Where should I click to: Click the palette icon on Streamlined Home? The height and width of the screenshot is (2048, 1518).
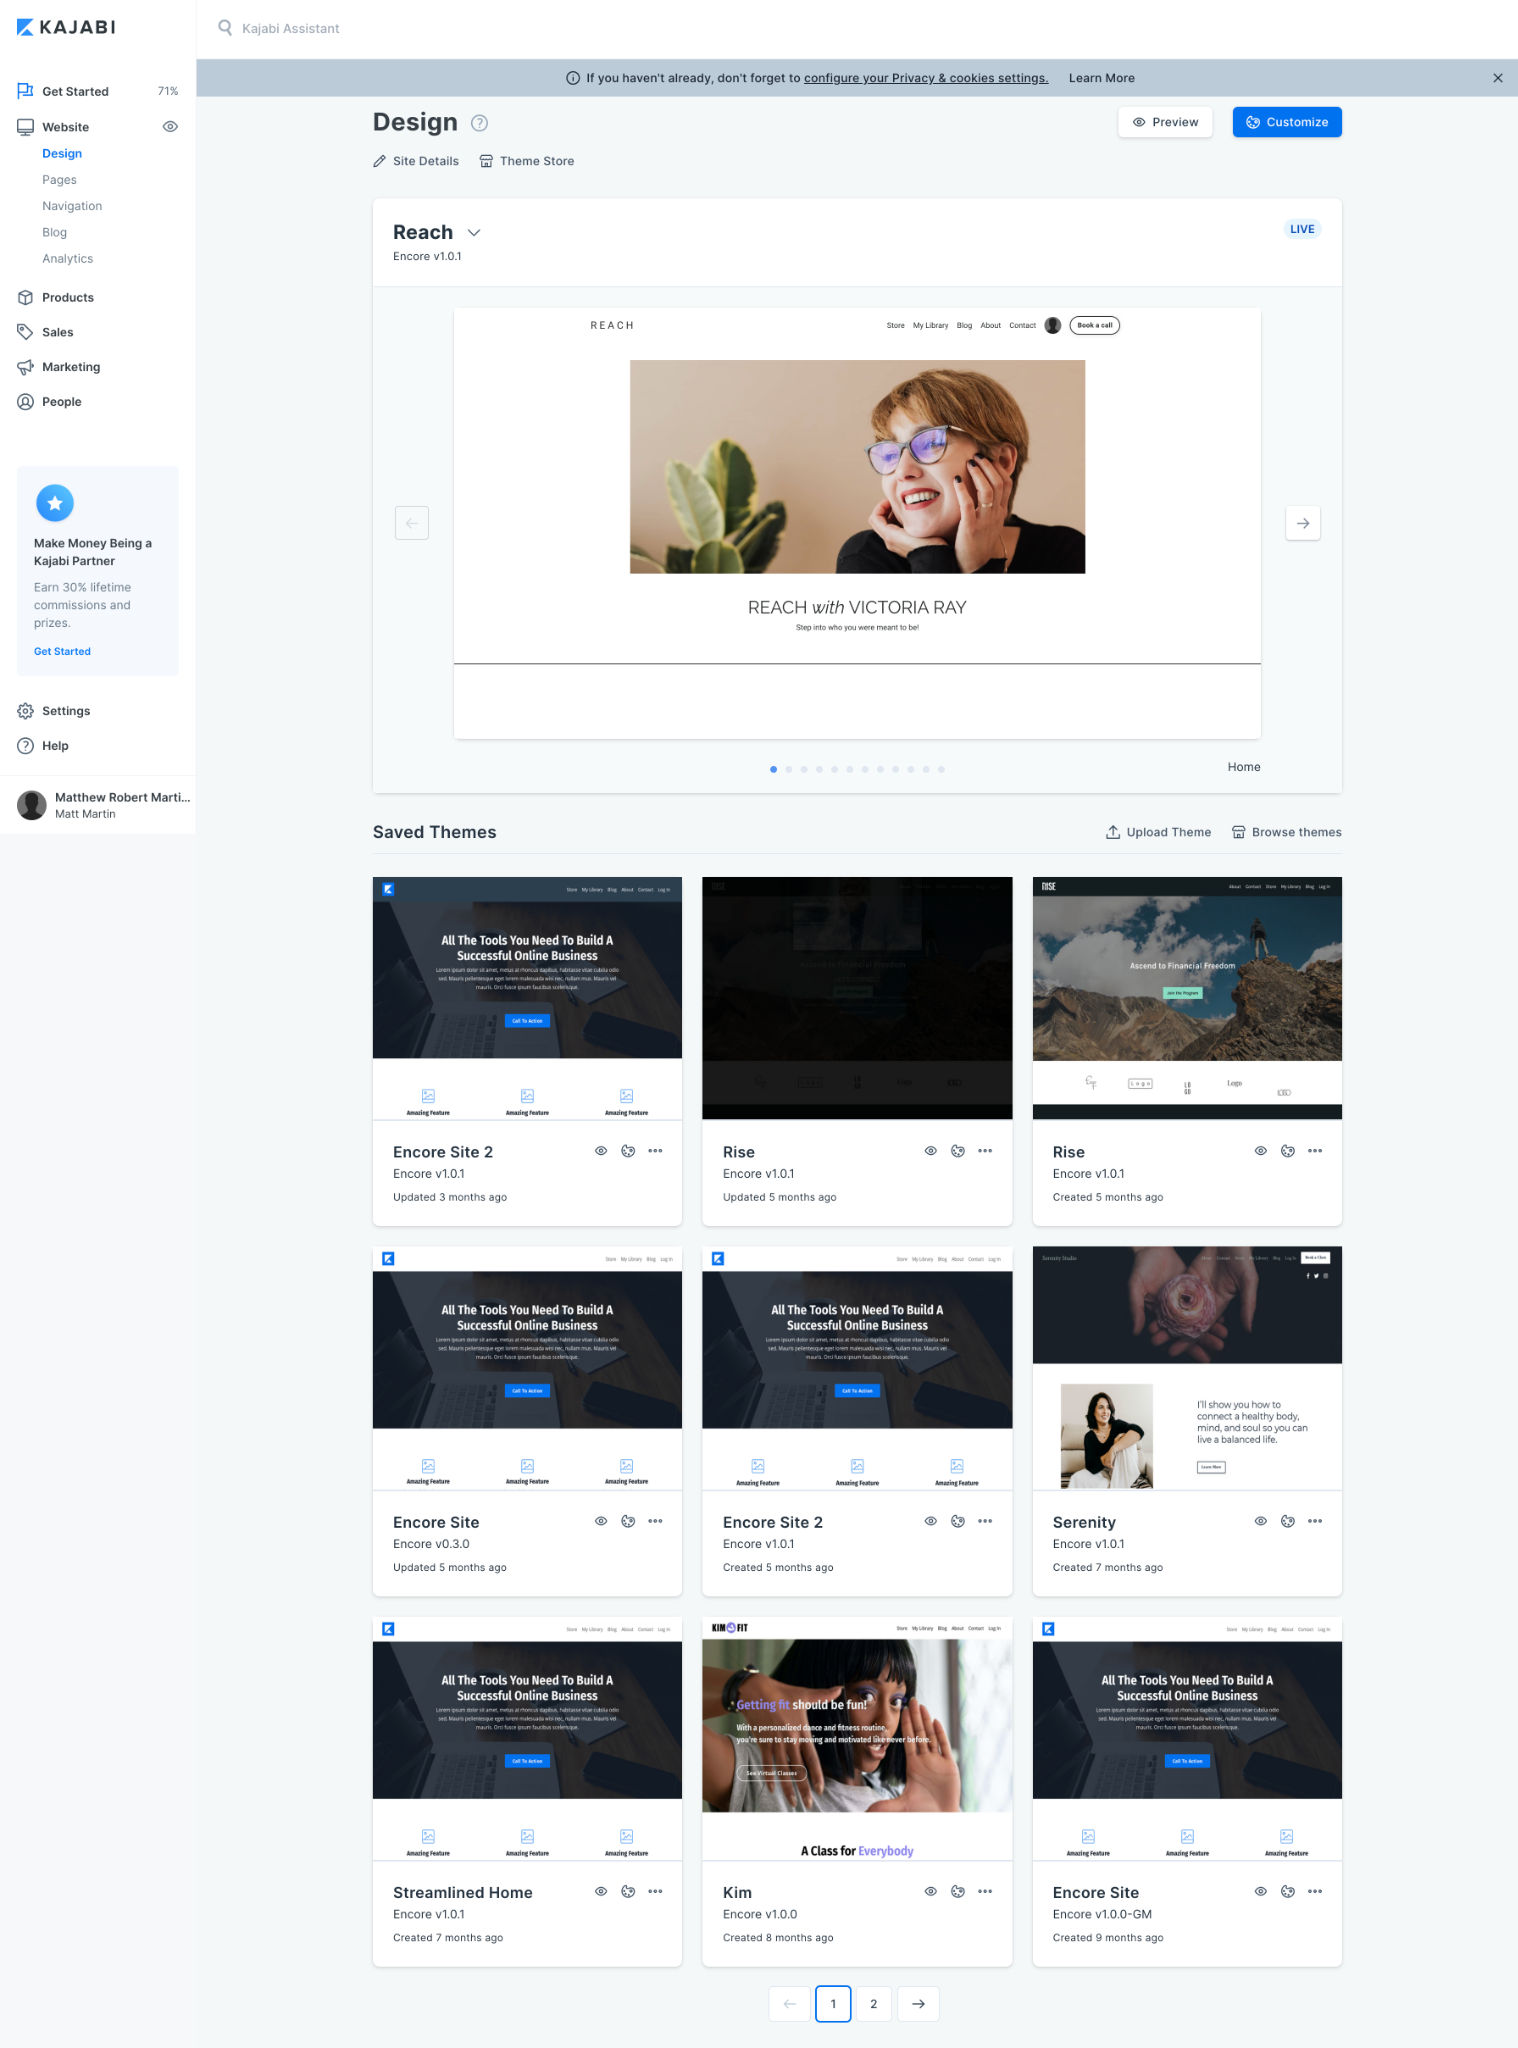pyautogui.click(x=628, y=1891)
